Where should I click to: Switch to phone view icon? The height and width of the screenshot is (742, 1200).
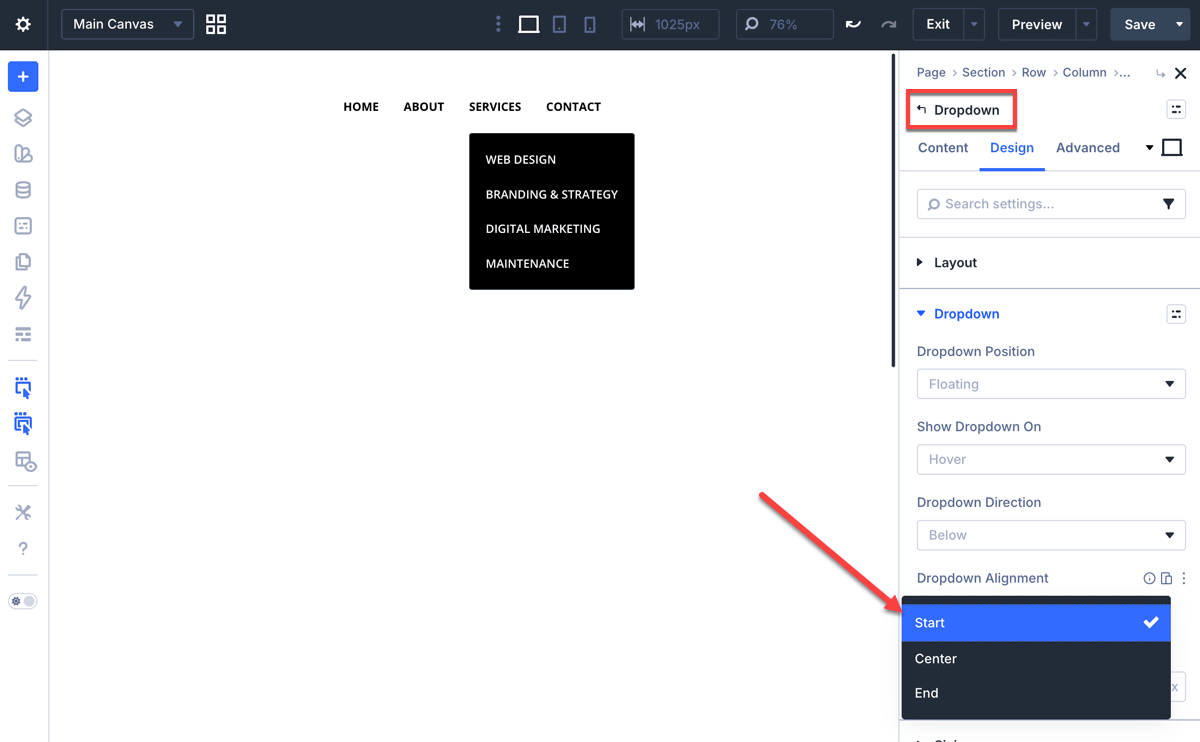[x=590, y=24]
